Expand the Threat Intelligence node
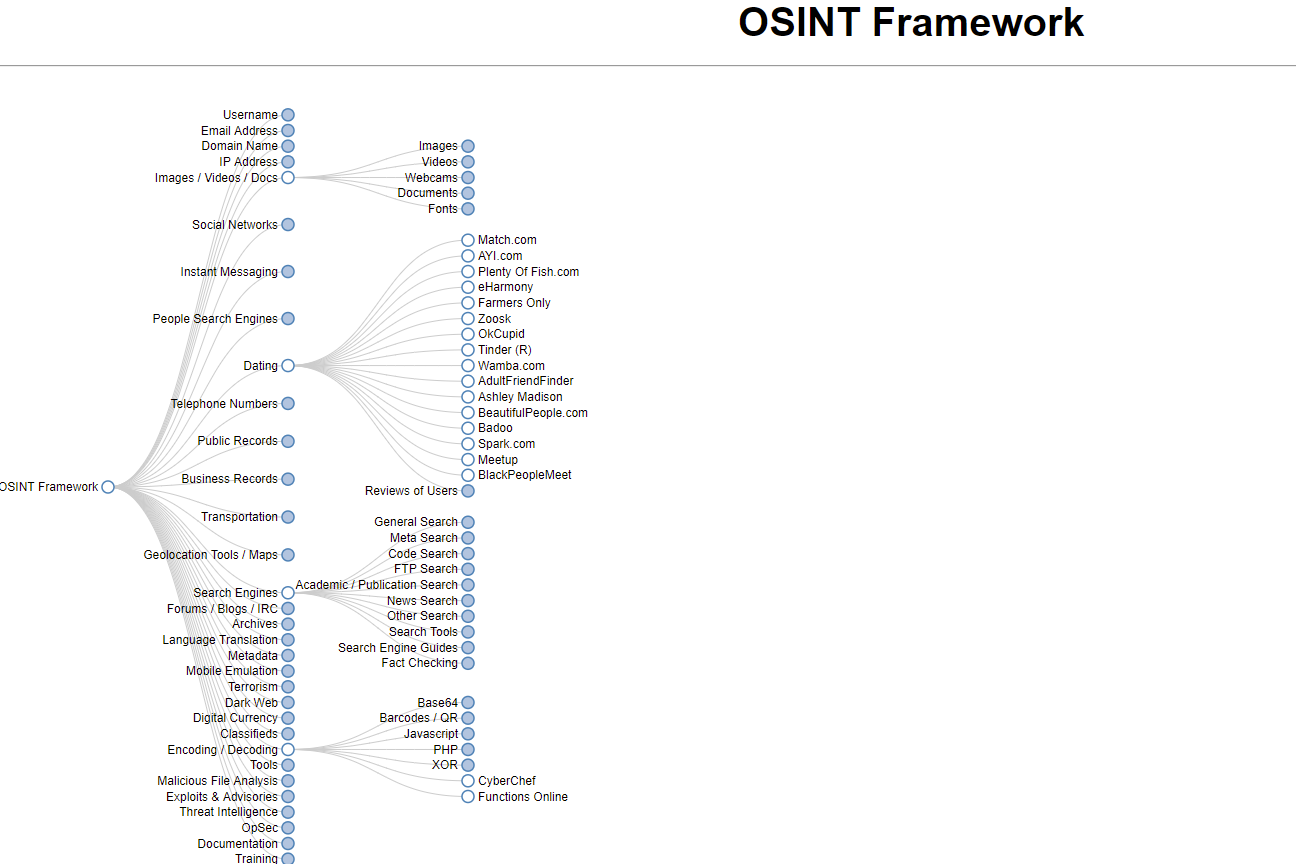 [288, 812]
